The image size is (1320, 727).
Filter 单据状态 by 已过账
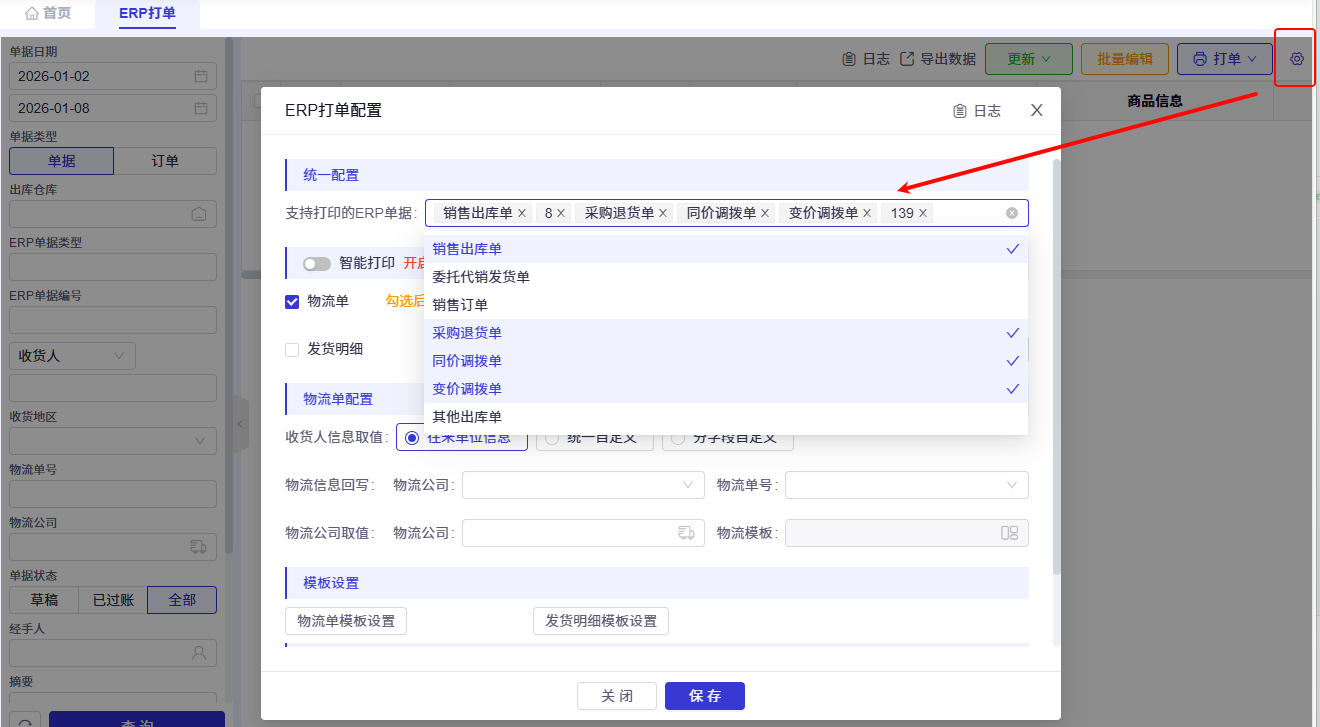pos(113,600)
